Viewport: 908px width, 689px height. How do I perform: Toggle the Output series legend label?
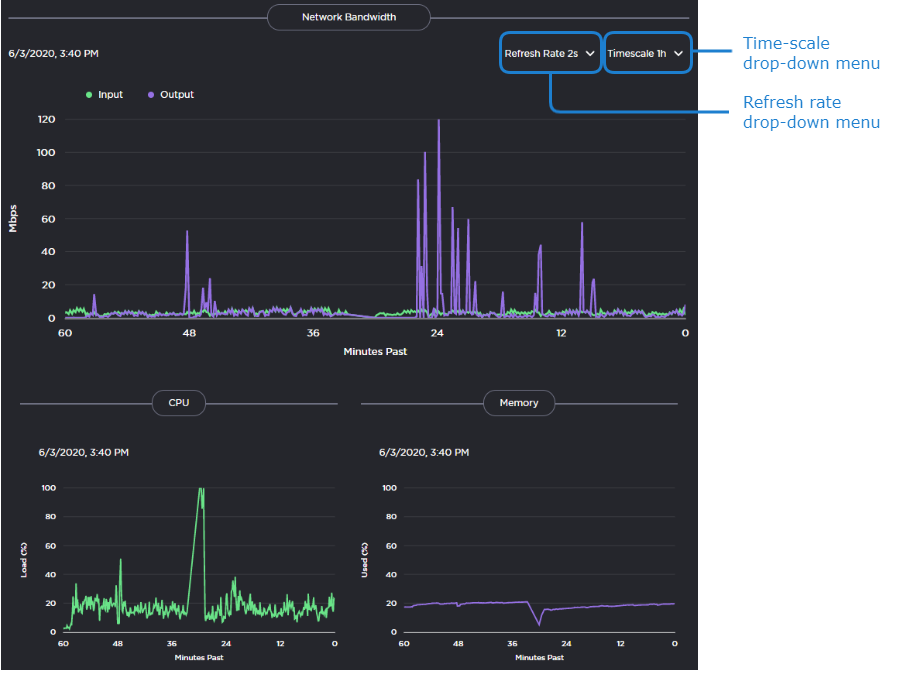point(177,95)
